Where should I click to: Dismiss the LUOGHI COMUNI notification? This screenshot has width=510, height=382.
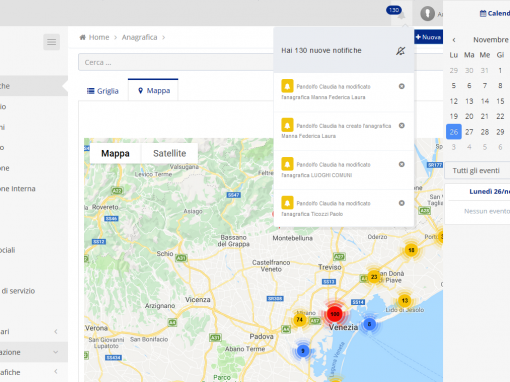(x=402, y=164)
